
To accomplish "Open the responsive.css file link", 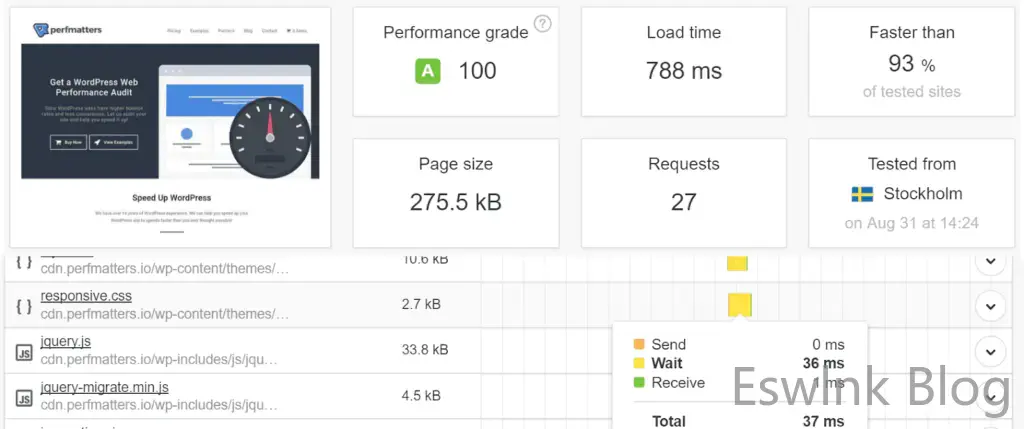I will click(x=86, y=296).
